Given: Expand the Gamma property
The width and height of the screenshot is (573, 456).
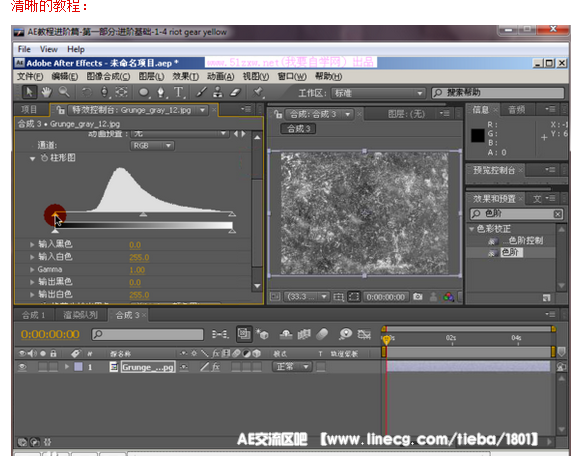Looking at the screenshot, I should tap(32, 270).
